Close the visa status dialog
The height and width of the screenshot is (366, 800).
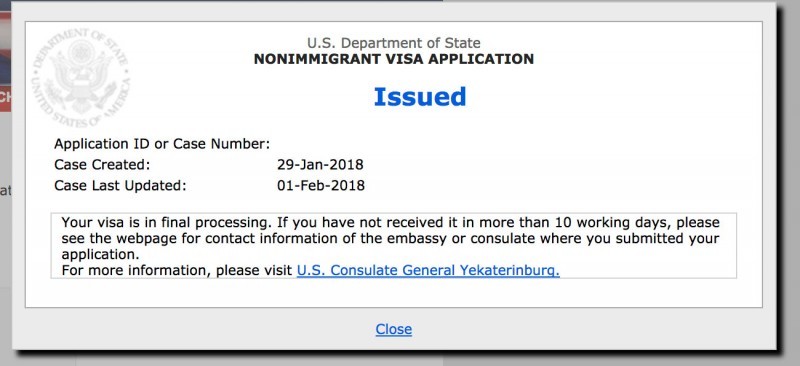point(393,329)
